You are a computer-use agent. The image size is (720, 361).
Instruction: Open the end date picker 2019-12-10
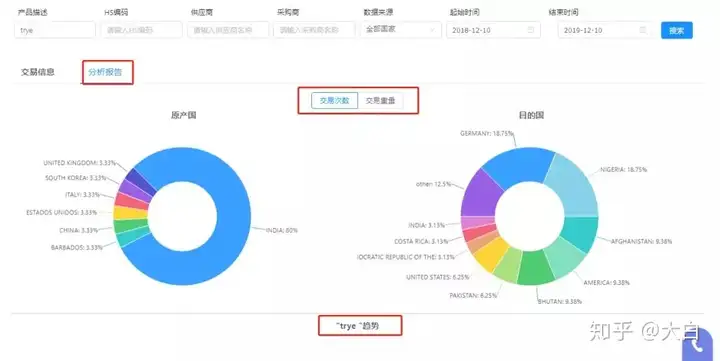(604, 30)
